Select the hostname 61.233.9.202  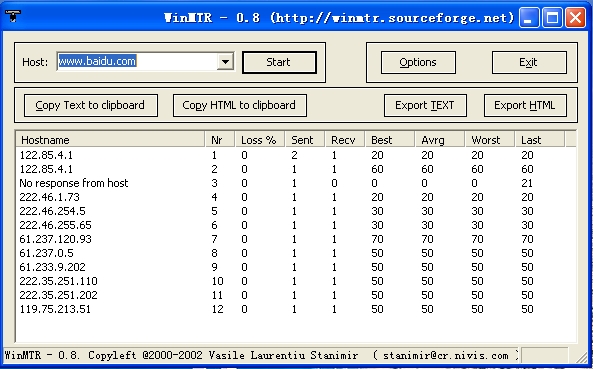53,267
